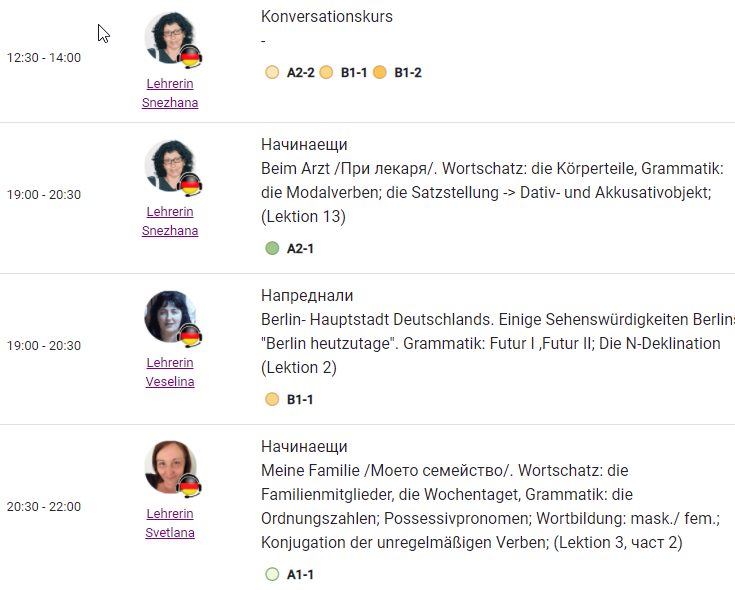The width and height of the screenshot is (735, 590).
Task: Click the B1-1 label in the Konversationskurs row
Action: coord(354,73)
